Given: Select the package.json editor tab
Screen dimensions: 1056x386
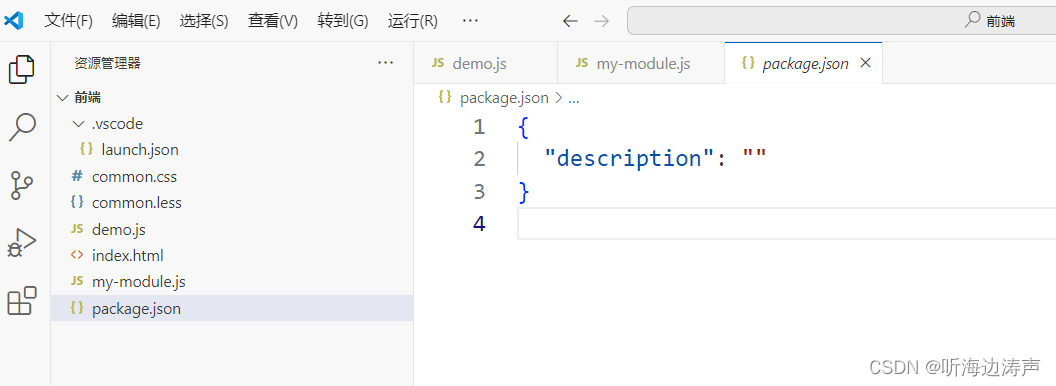Looking at the screenshot, I should 803,63.
